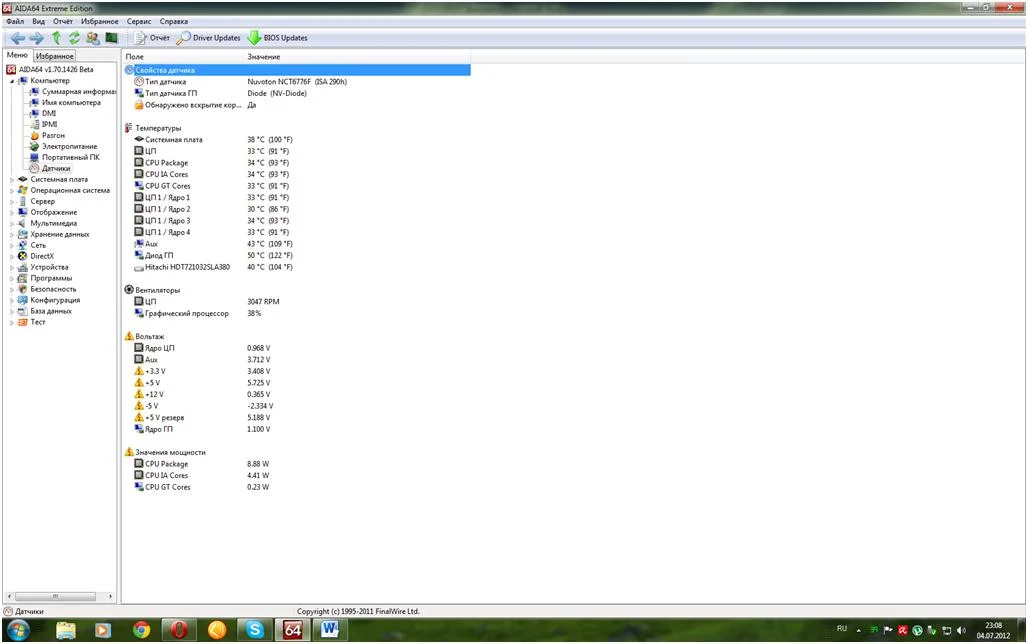Select the Устройства tree item
Screen dimensions: 1028x644
point(49,268)
